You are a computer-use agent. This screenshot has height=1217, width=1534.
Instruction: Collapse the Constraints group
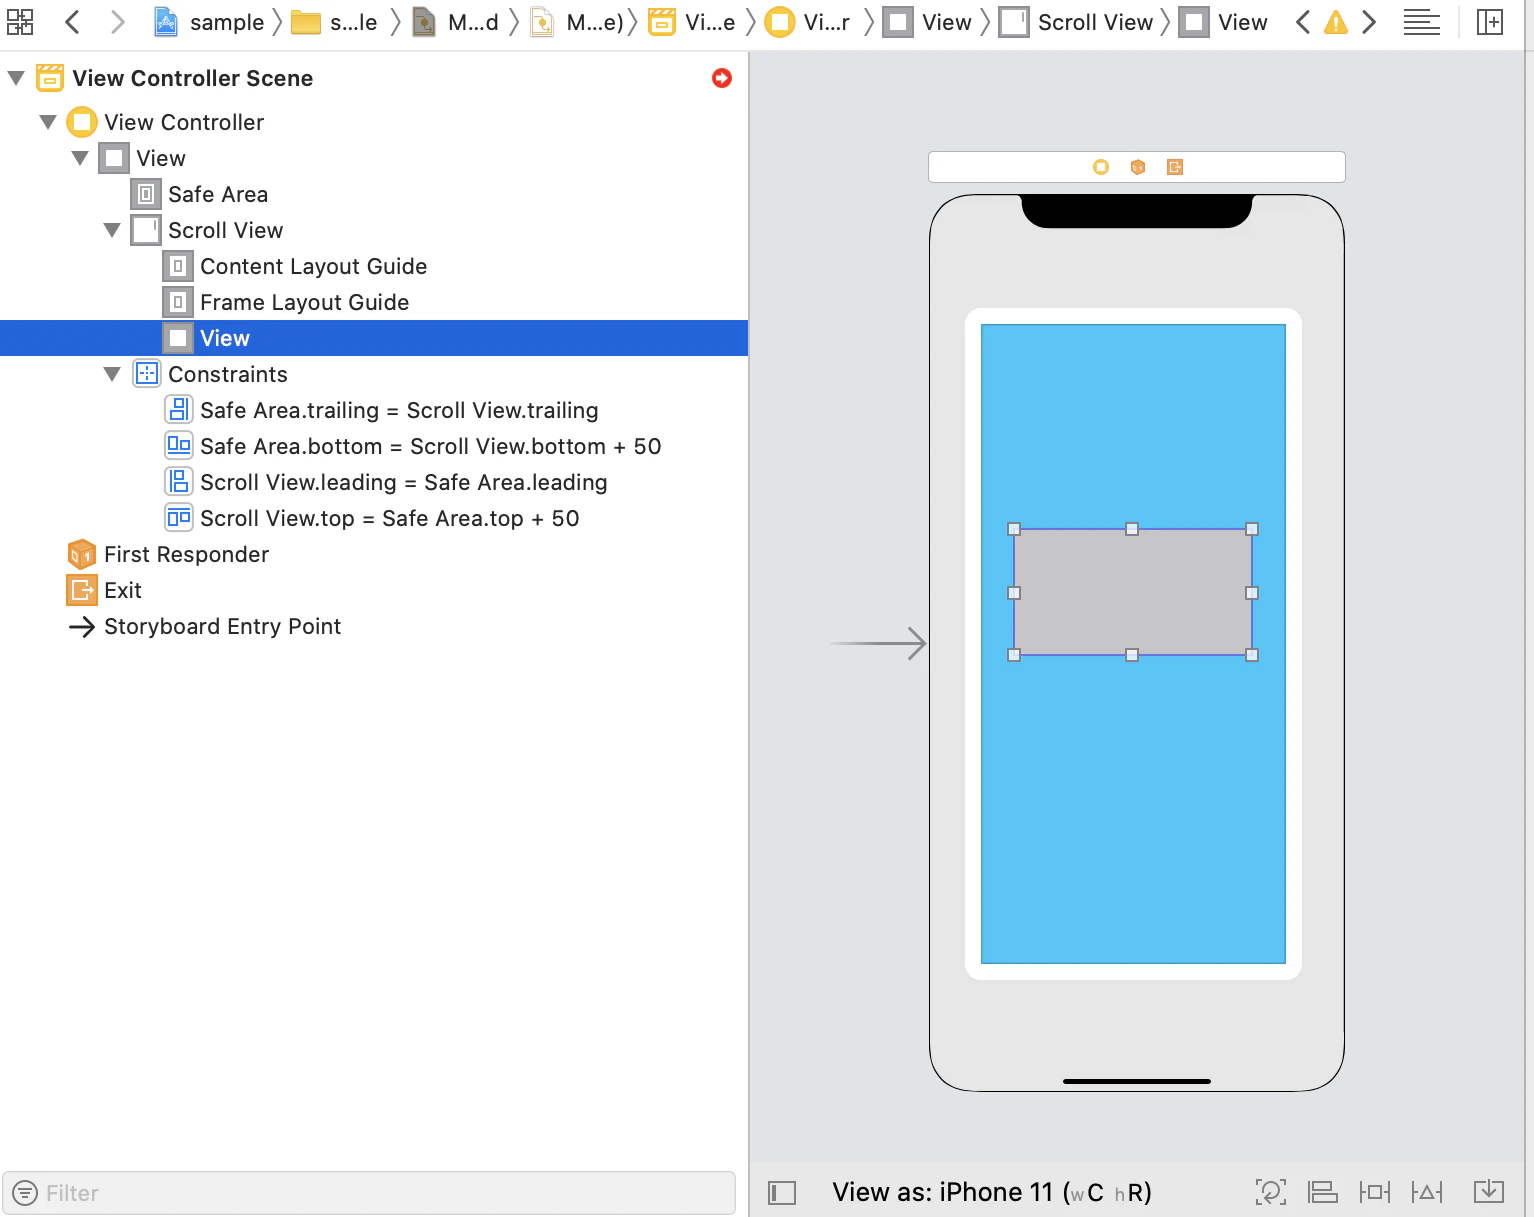[x=112, y=374]
